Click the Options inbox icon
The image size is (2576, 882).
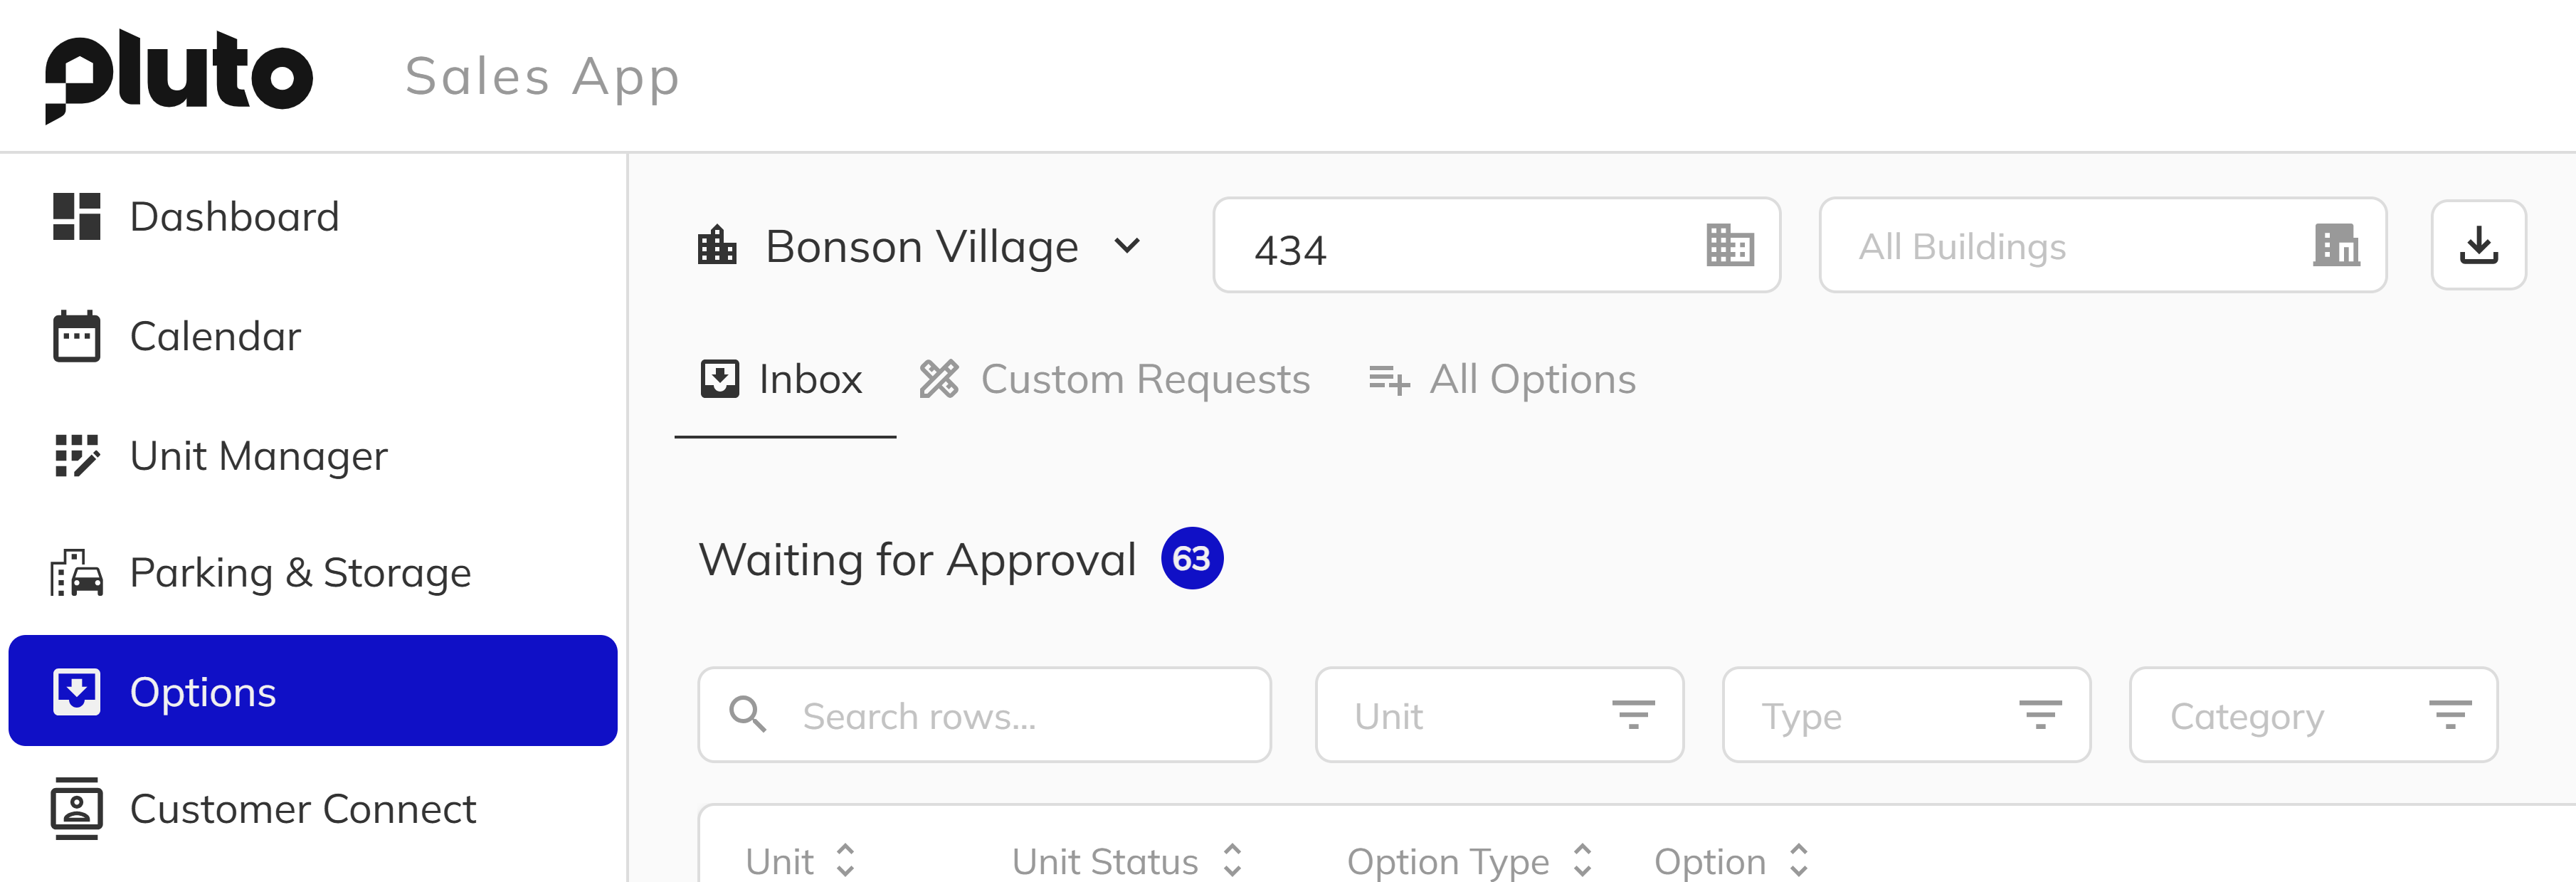pyautogui.click(x=78, y=691)
